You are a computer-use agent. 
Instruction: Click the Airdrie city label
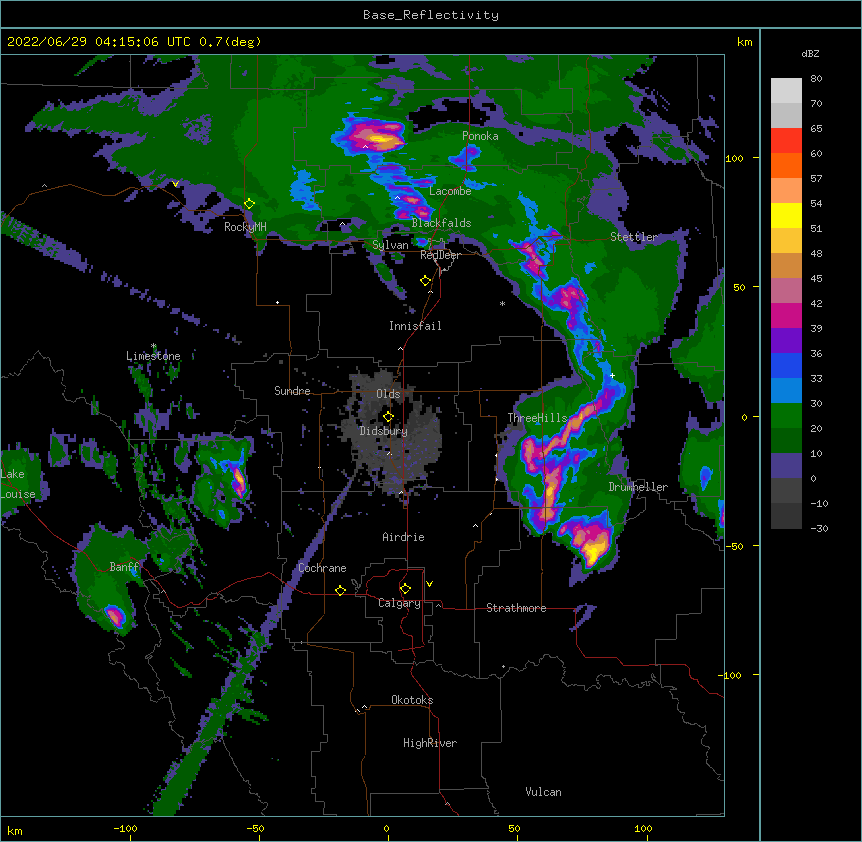pos(404,537)
